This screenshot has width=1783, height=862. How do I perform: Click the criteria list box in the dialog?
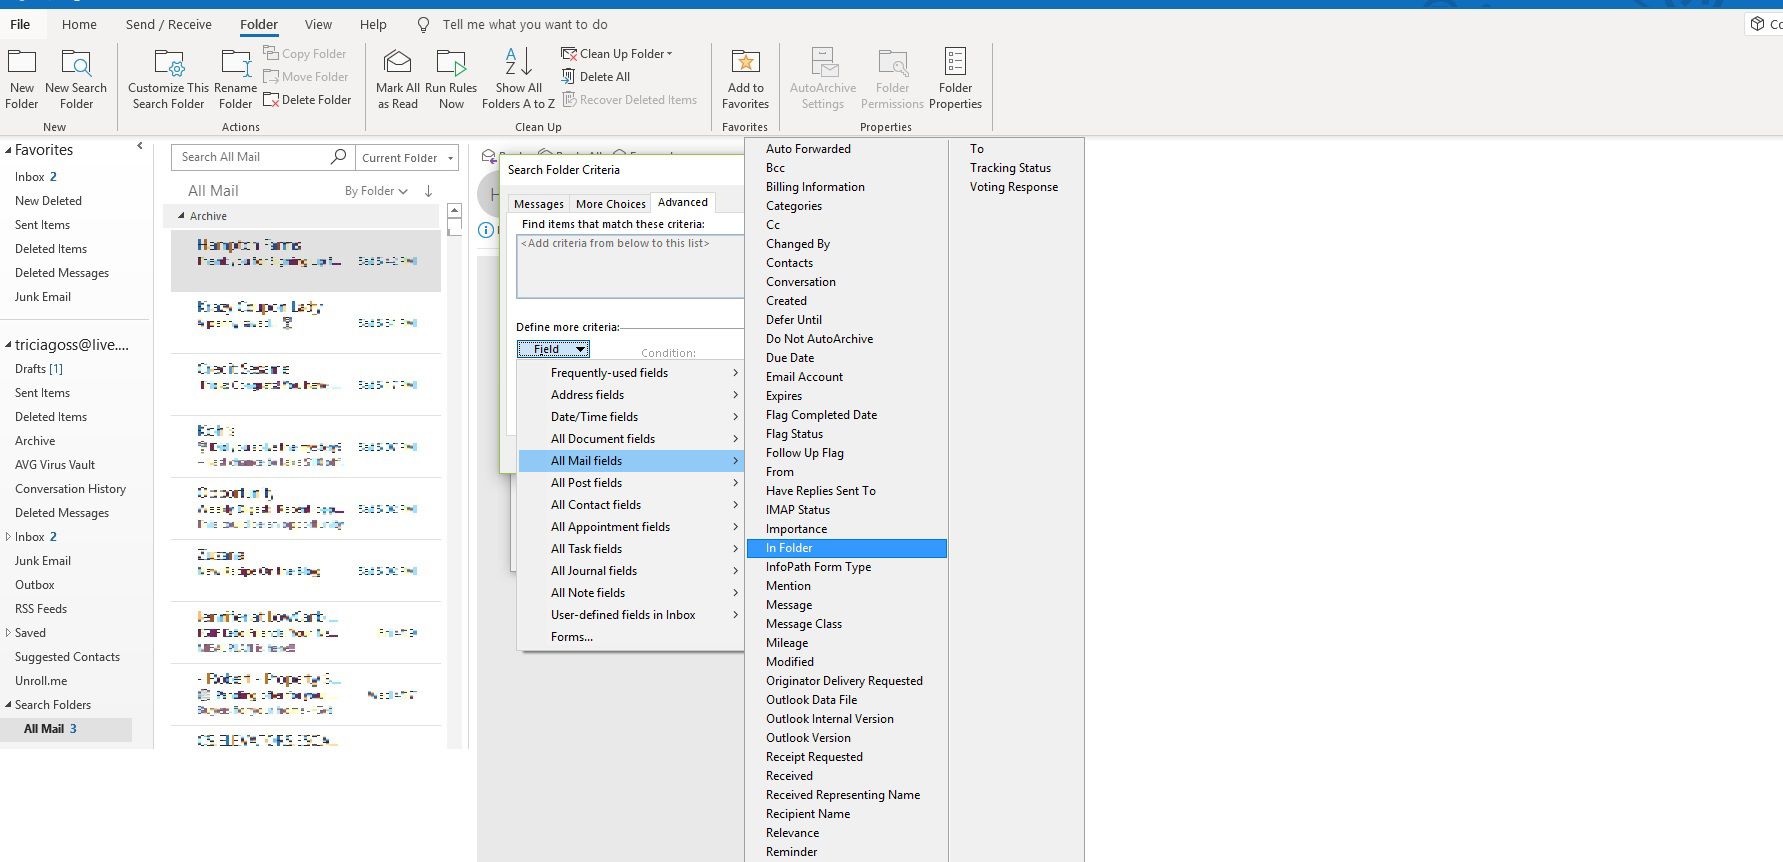(630, 267)
